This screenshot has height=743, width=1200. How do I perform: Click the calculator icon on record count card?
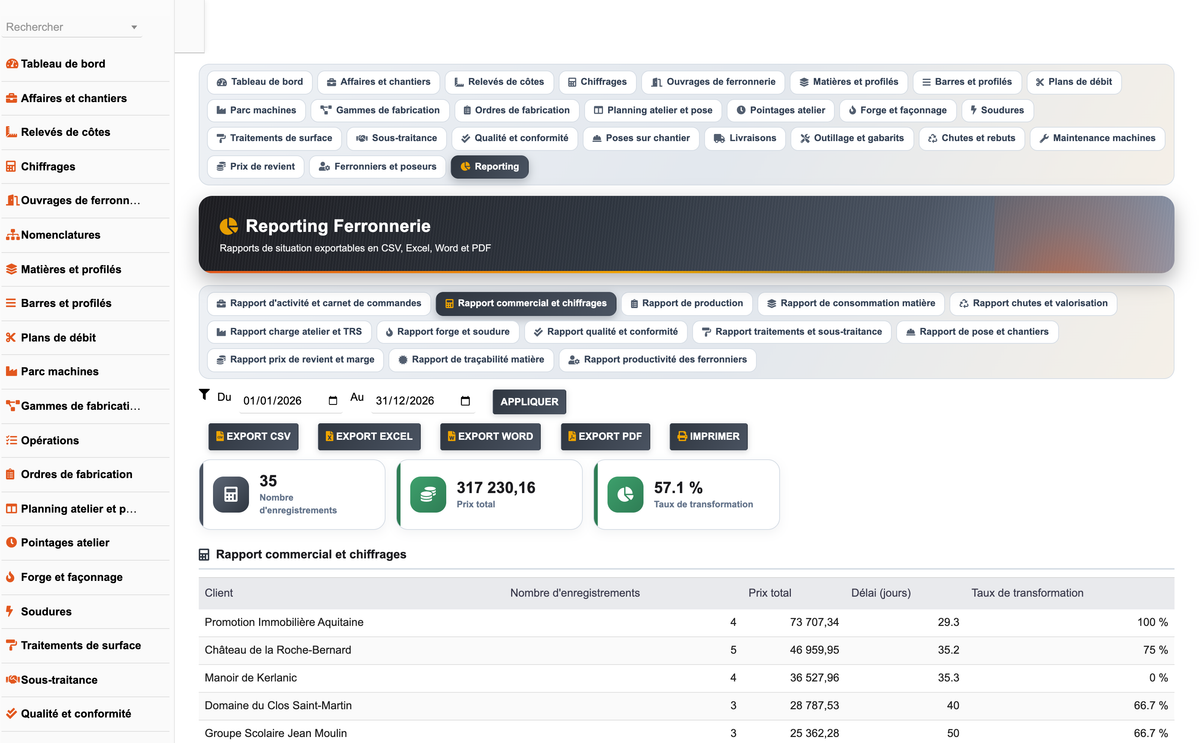point(231,494)
